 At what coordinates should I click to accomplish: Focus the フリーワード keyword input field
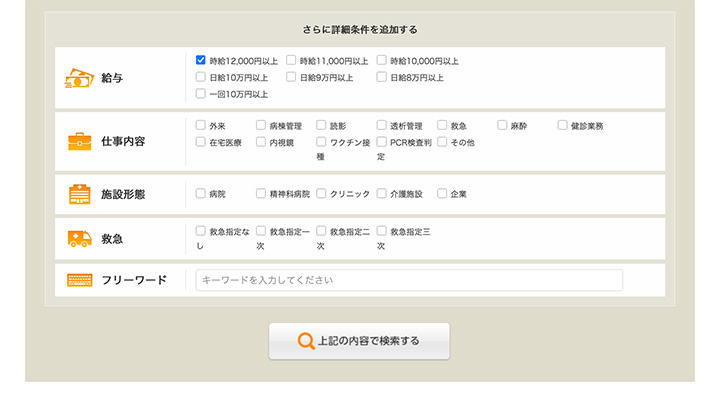point(409,280)
